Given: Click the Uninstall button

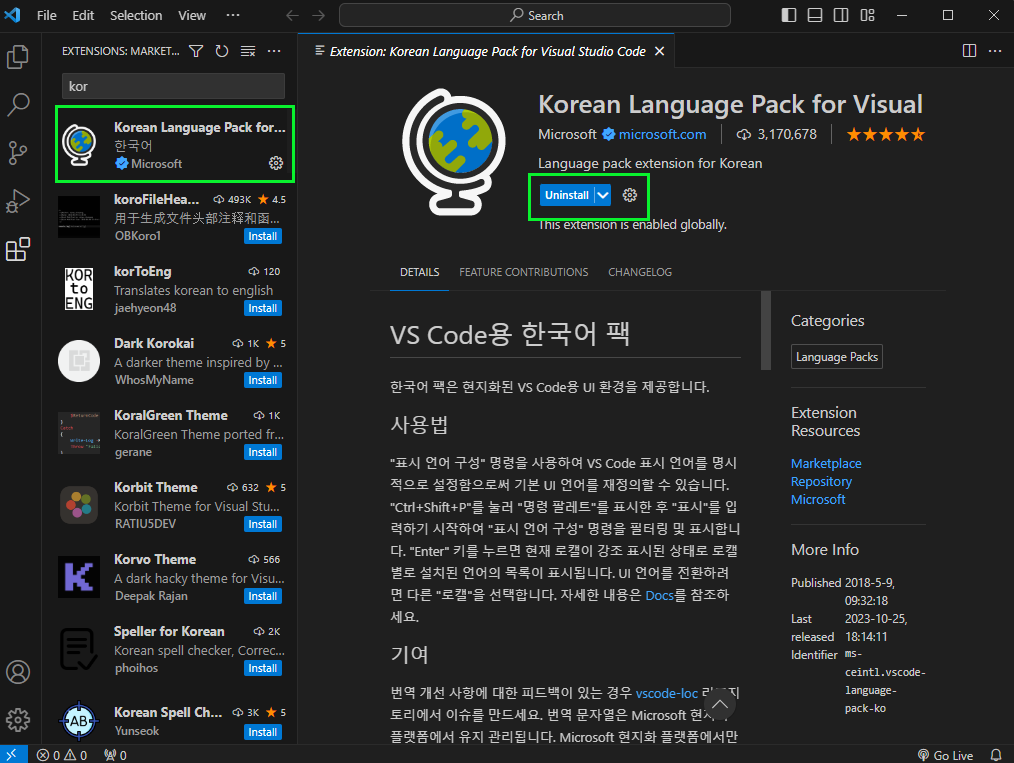Looking at the screenshot, I should click(566, 195).
